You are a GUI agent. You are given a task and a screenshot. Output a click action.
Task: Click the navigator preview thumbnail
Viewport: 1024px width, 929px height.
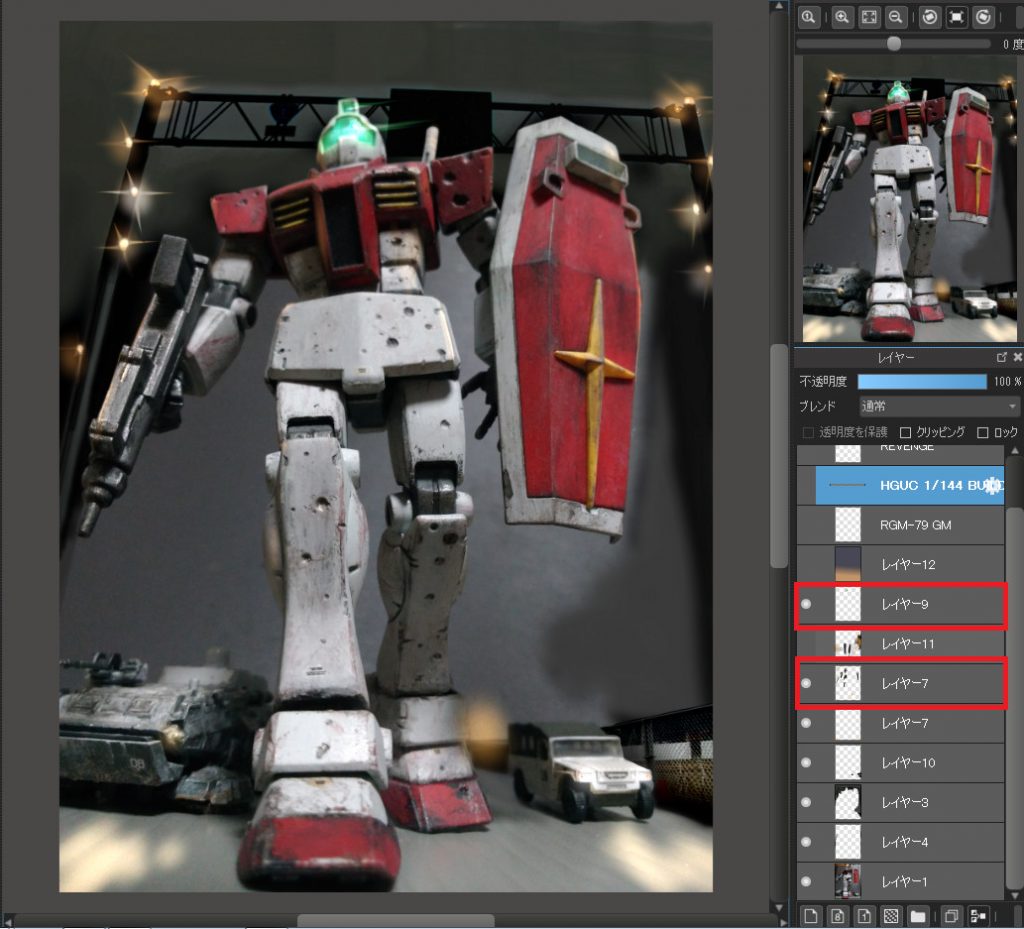click(908, 198)
